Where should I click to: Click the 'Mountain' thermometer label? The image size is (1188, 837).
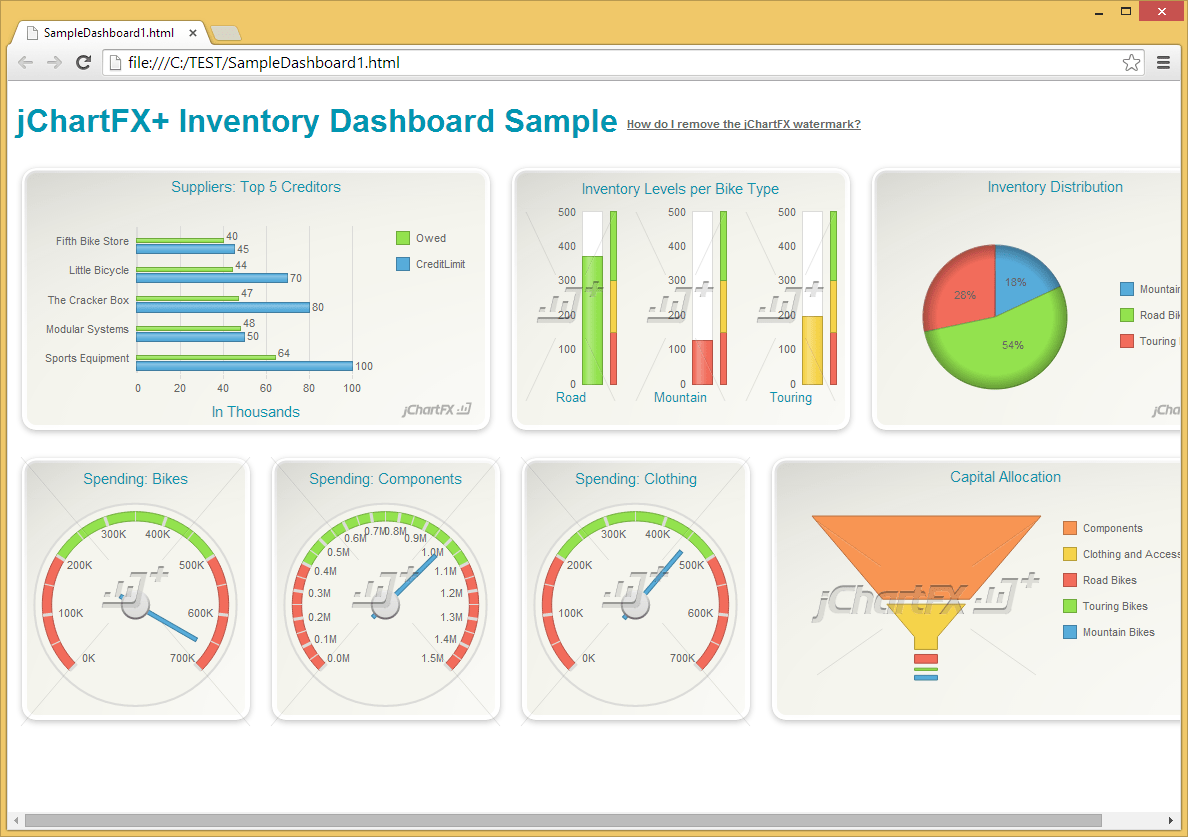tap(680, 398)
